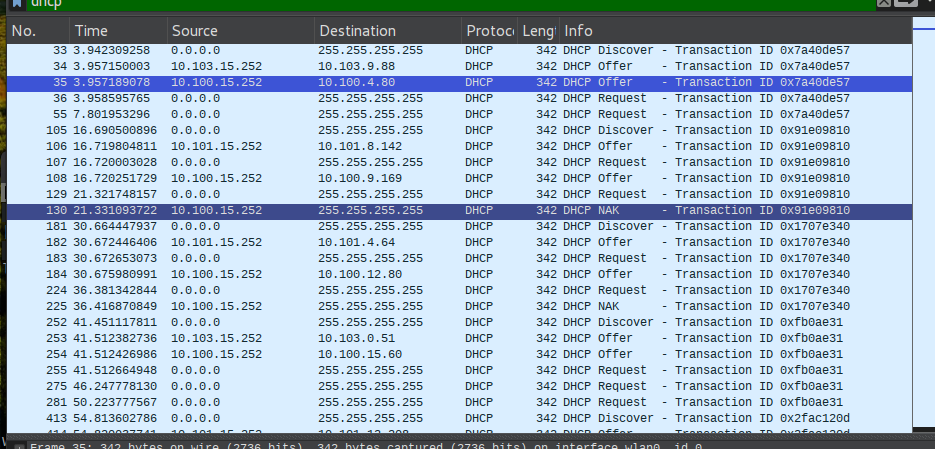Select packet 33 DHCP Discover row
This screenshot has height=449, width=935.
400,50
